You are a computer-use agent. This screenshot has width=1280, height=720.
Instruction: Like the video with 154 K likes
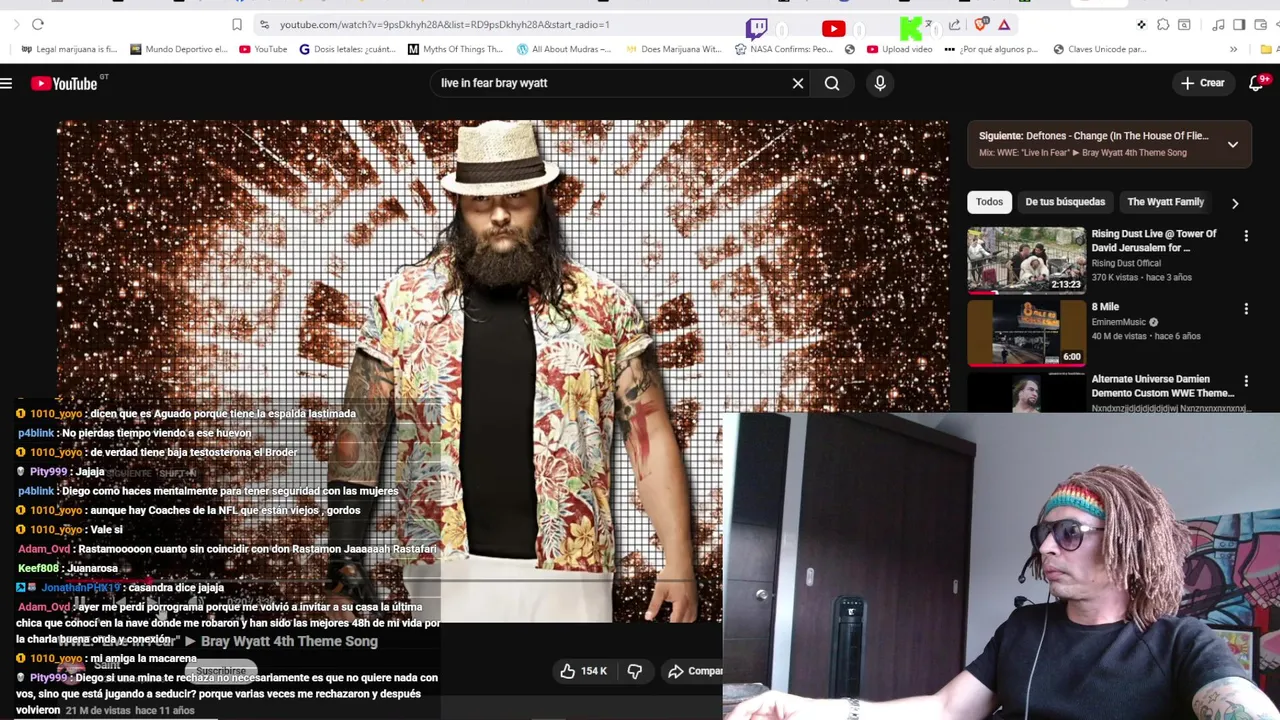[584, 671]
